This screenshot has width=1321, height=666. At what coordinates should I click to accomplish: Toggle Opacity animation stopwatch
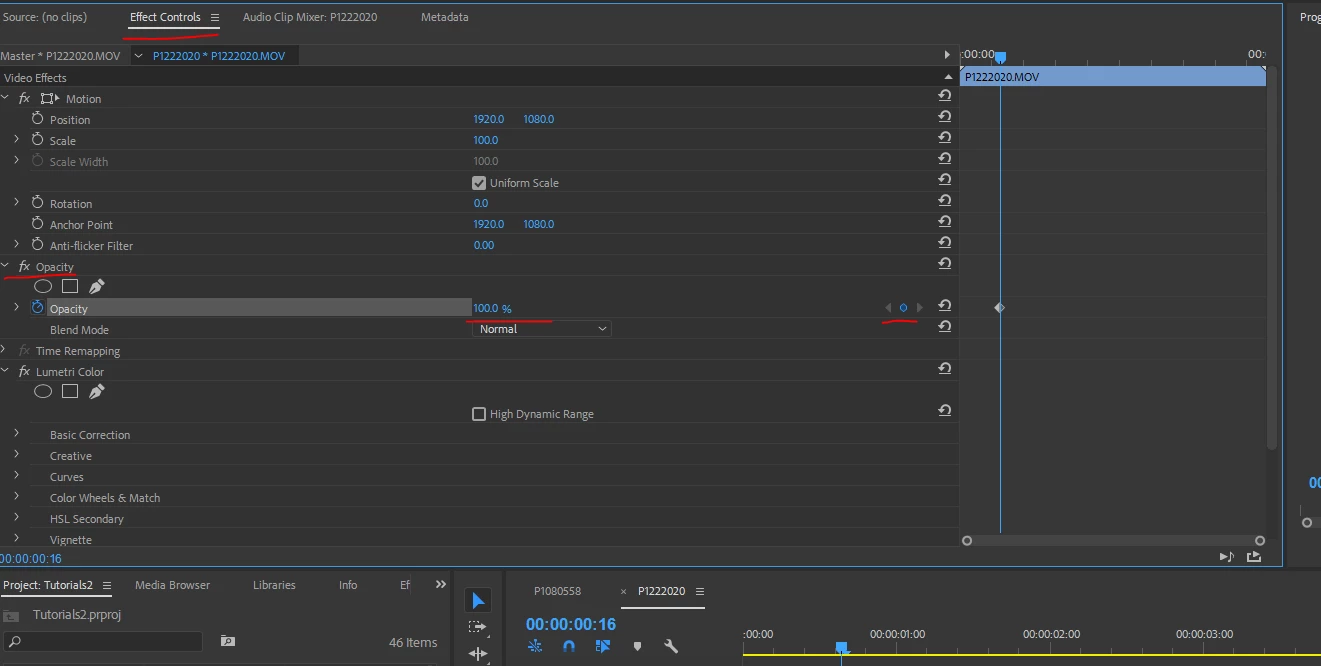[38, 307]
